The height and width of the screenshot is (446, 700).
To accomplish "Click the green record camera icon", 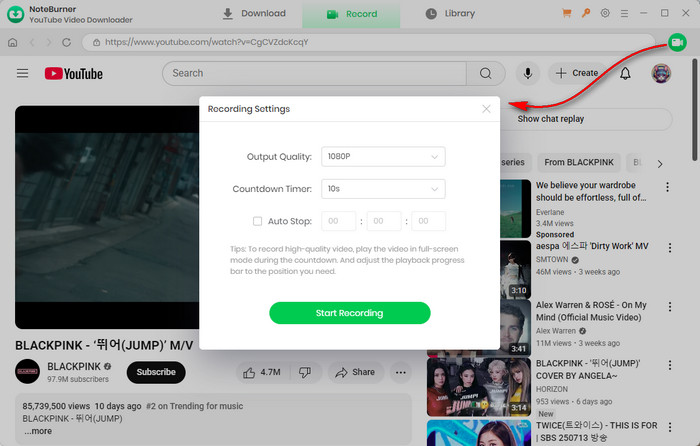I will pos(677,43).
